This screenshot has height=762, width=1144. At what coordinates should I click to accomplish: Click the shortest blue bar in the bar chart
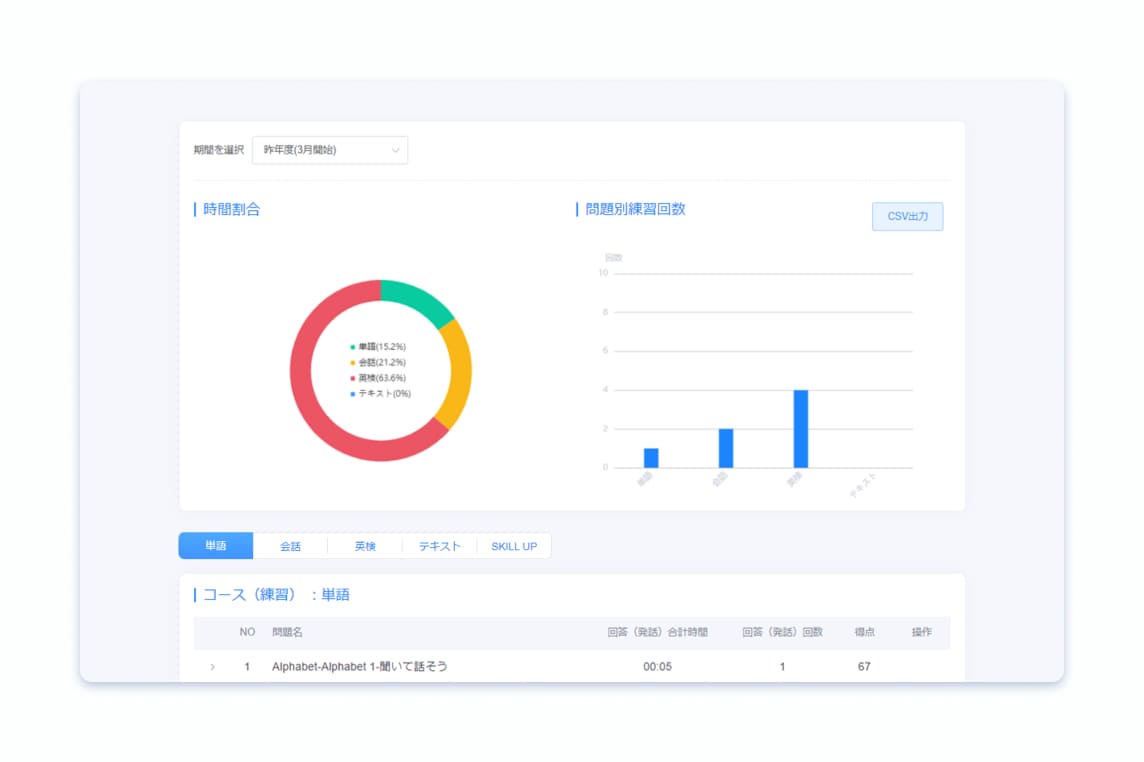651,458
